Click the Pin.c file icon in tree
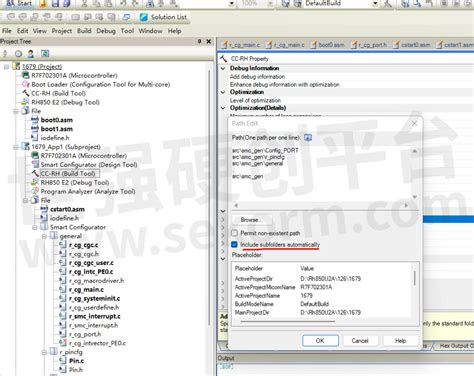The height and width of the screenshot is (376, 474). (63, 360)
